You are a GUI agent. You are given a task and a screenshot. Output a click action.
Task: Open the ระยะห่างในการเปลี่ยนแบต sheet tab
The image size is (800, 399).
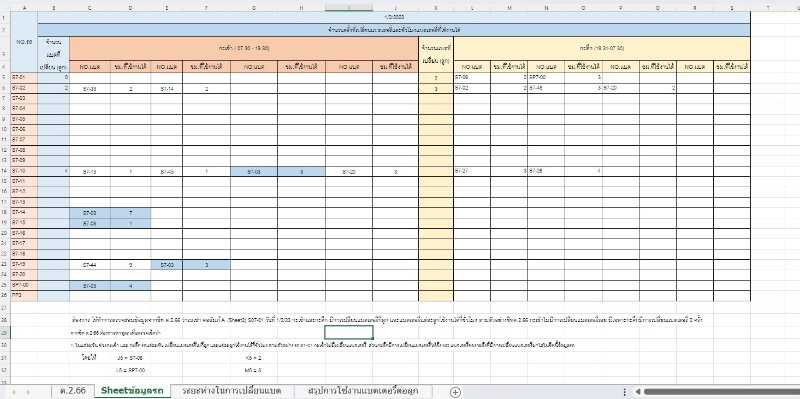232,391
